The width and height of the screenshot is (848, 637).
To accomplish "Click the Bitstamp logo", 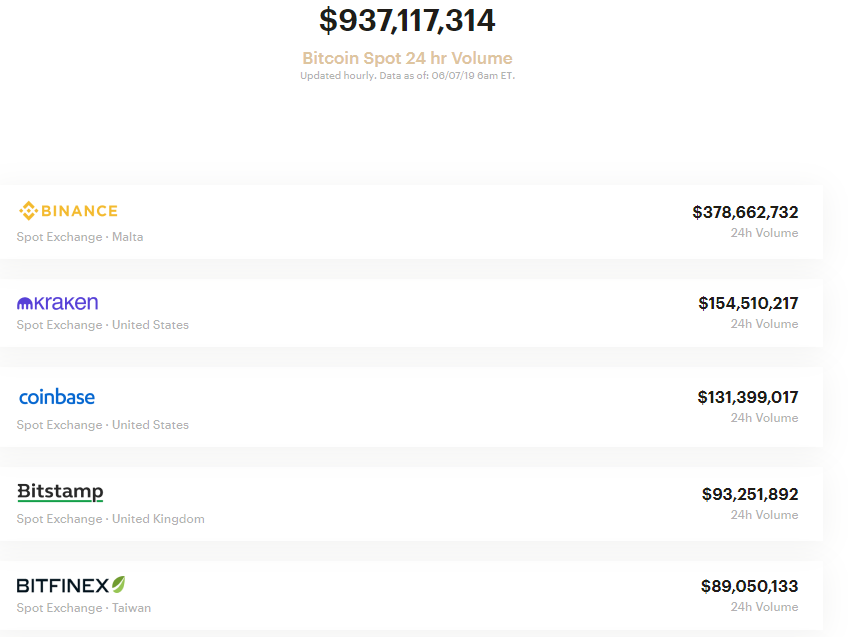I will click(60, 492).
